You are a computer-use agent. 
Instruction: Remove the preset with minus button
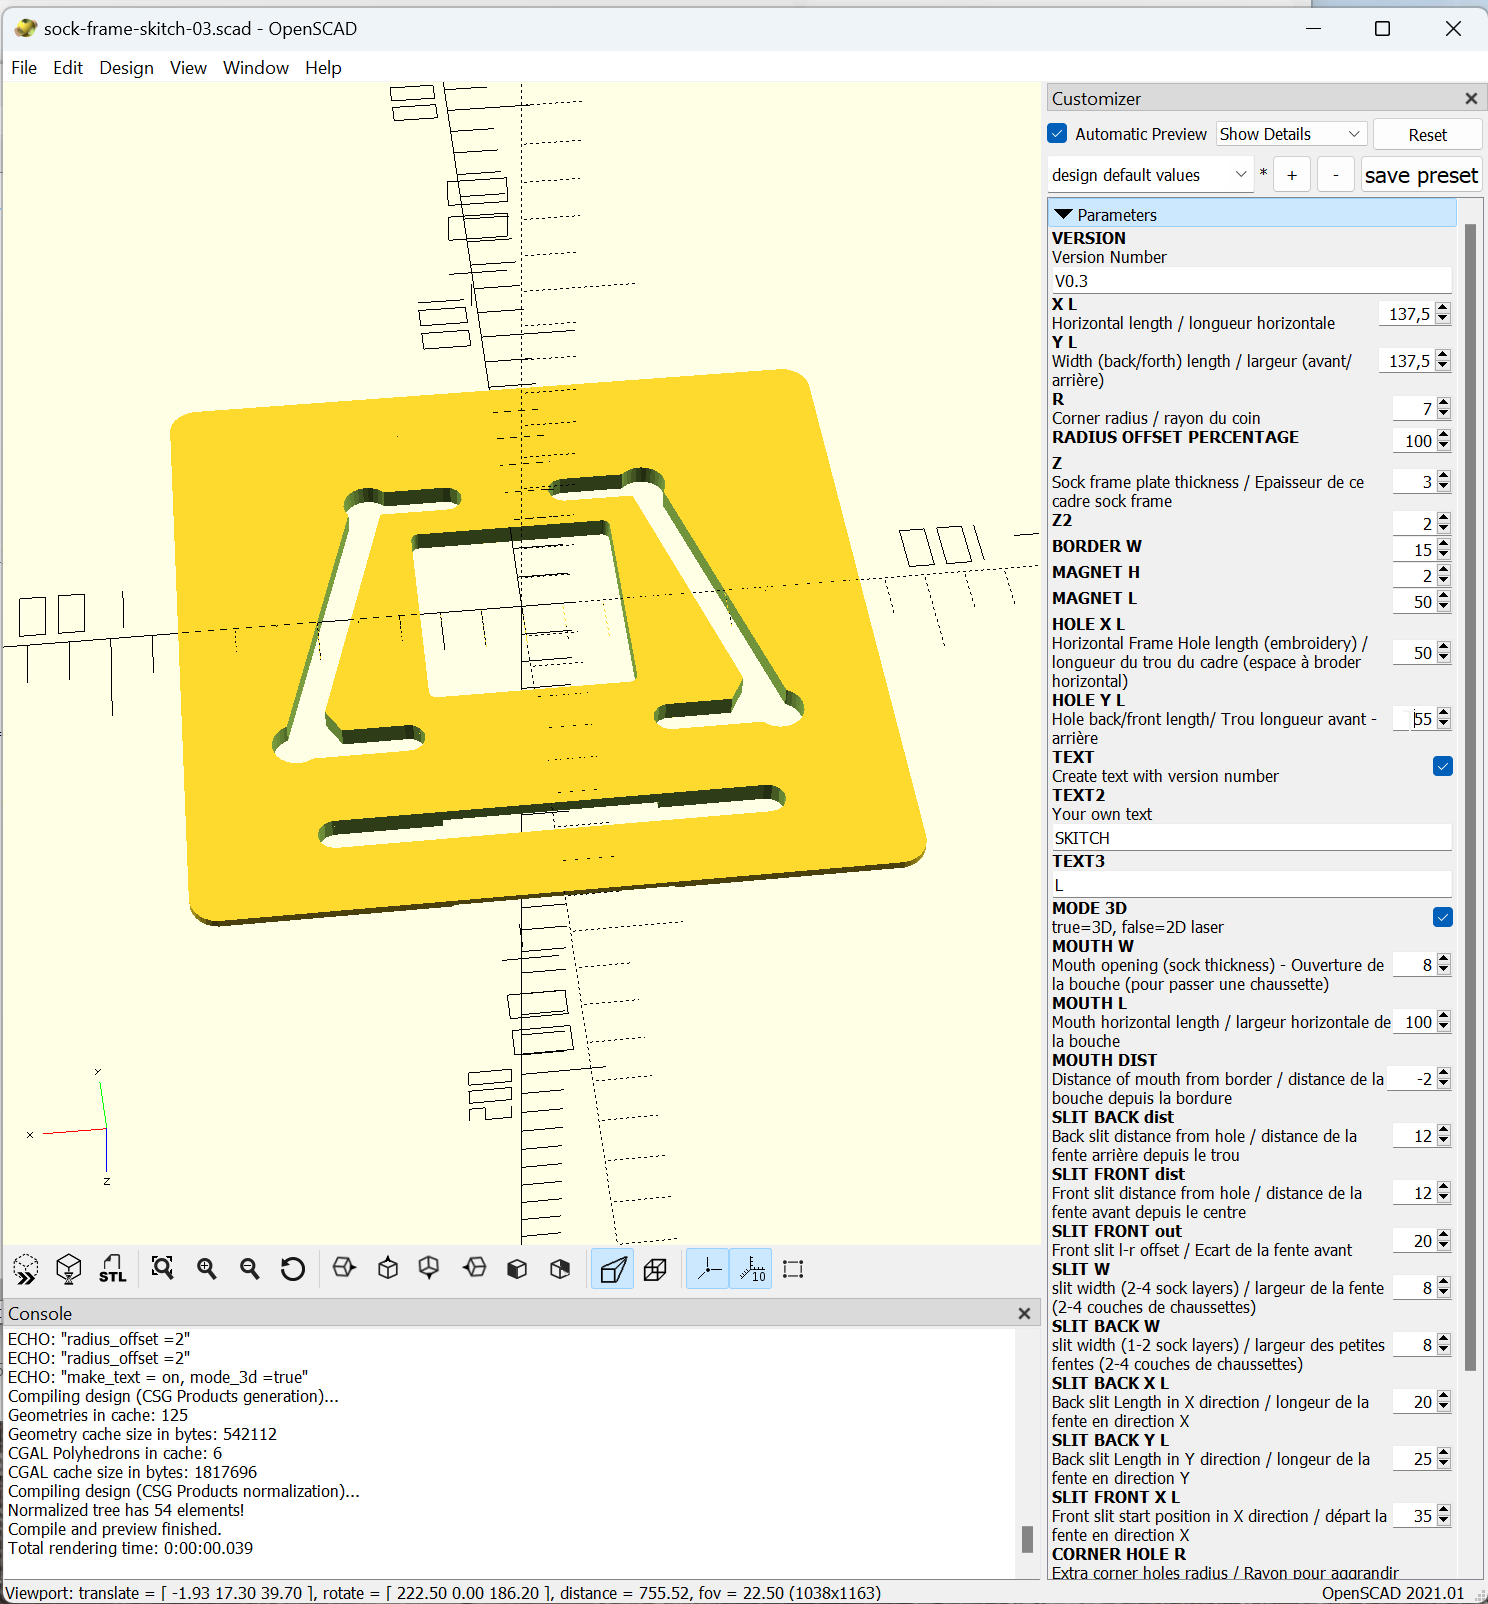1336,175
